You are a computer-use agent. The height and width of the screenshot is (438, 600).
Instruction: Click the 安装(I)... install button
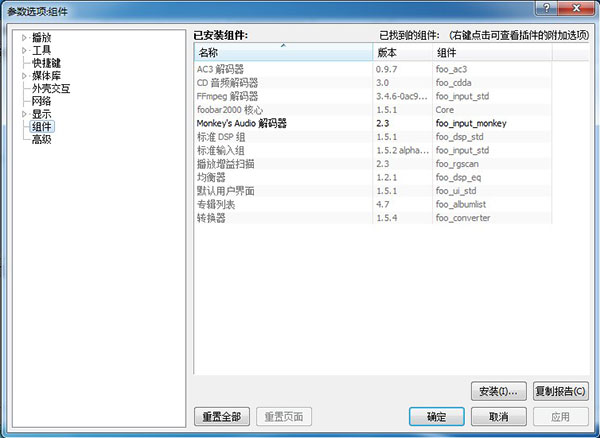(x=499, y=391)
